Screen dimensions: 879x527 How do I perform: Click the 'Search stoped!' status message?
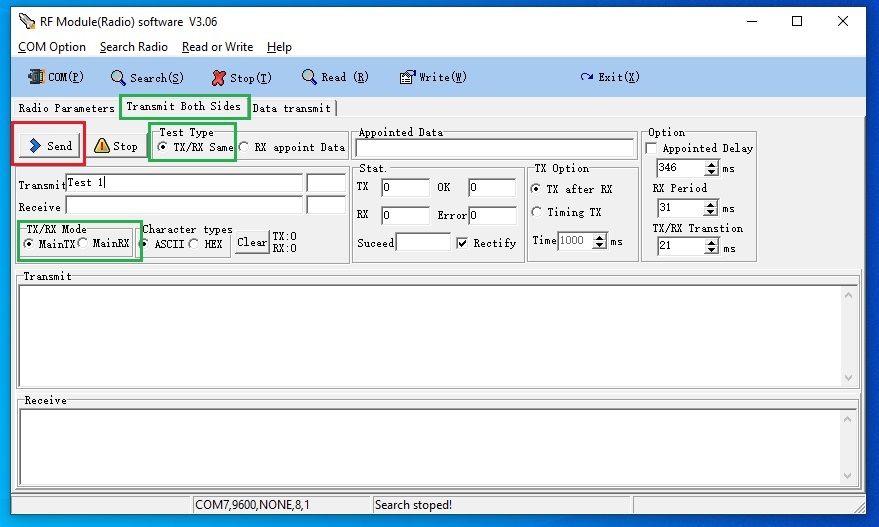coord(413,505)
